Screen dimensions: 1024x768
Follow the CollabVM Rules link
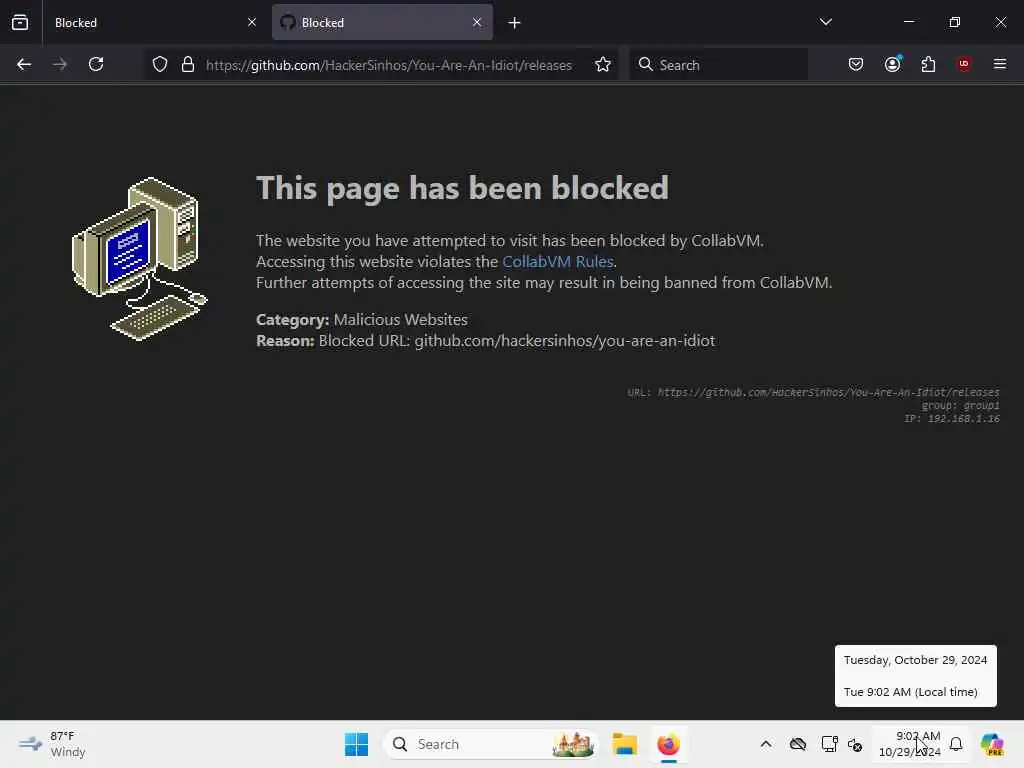(x=557, y=262)
